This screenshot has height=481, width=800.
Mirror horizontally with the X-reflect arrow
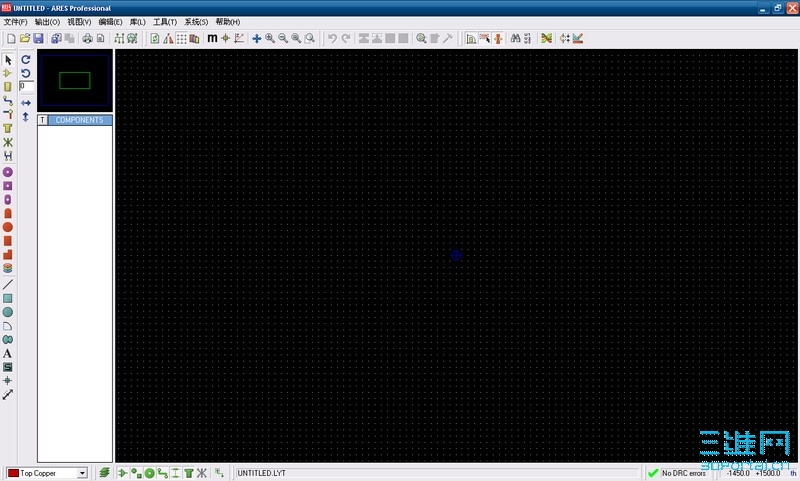click(x=26, y=103)
